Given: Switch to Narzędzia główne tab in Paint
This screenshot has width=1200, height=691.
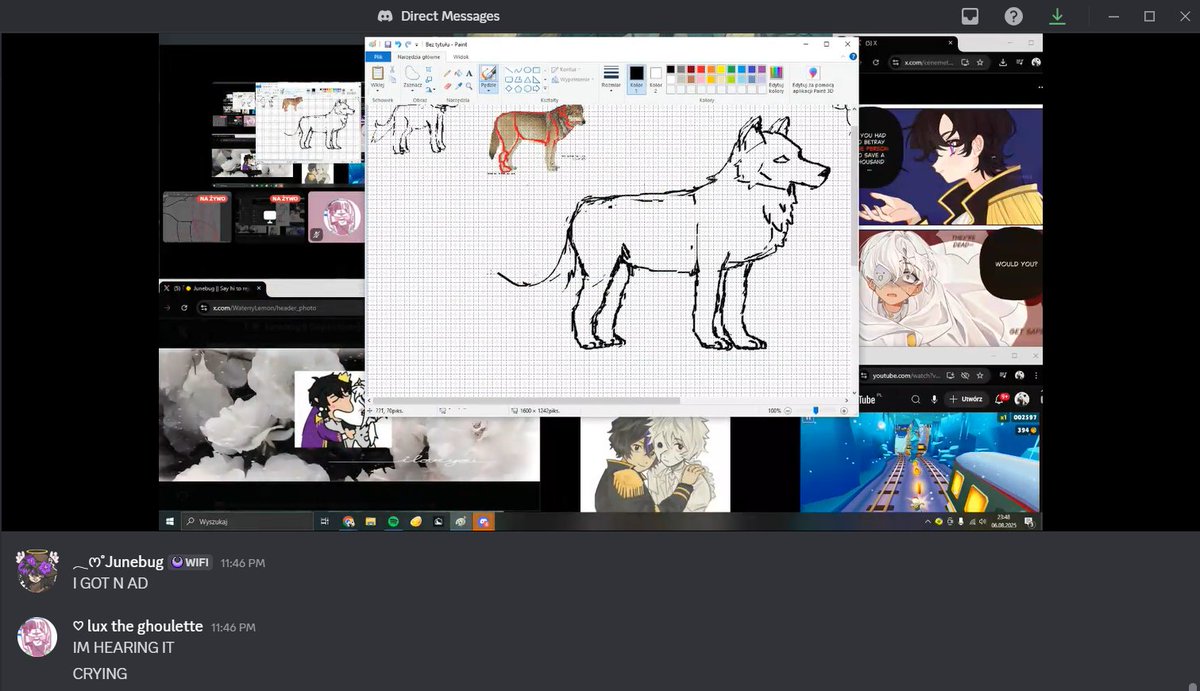Looking at the screenshot, I should (419, 57).
